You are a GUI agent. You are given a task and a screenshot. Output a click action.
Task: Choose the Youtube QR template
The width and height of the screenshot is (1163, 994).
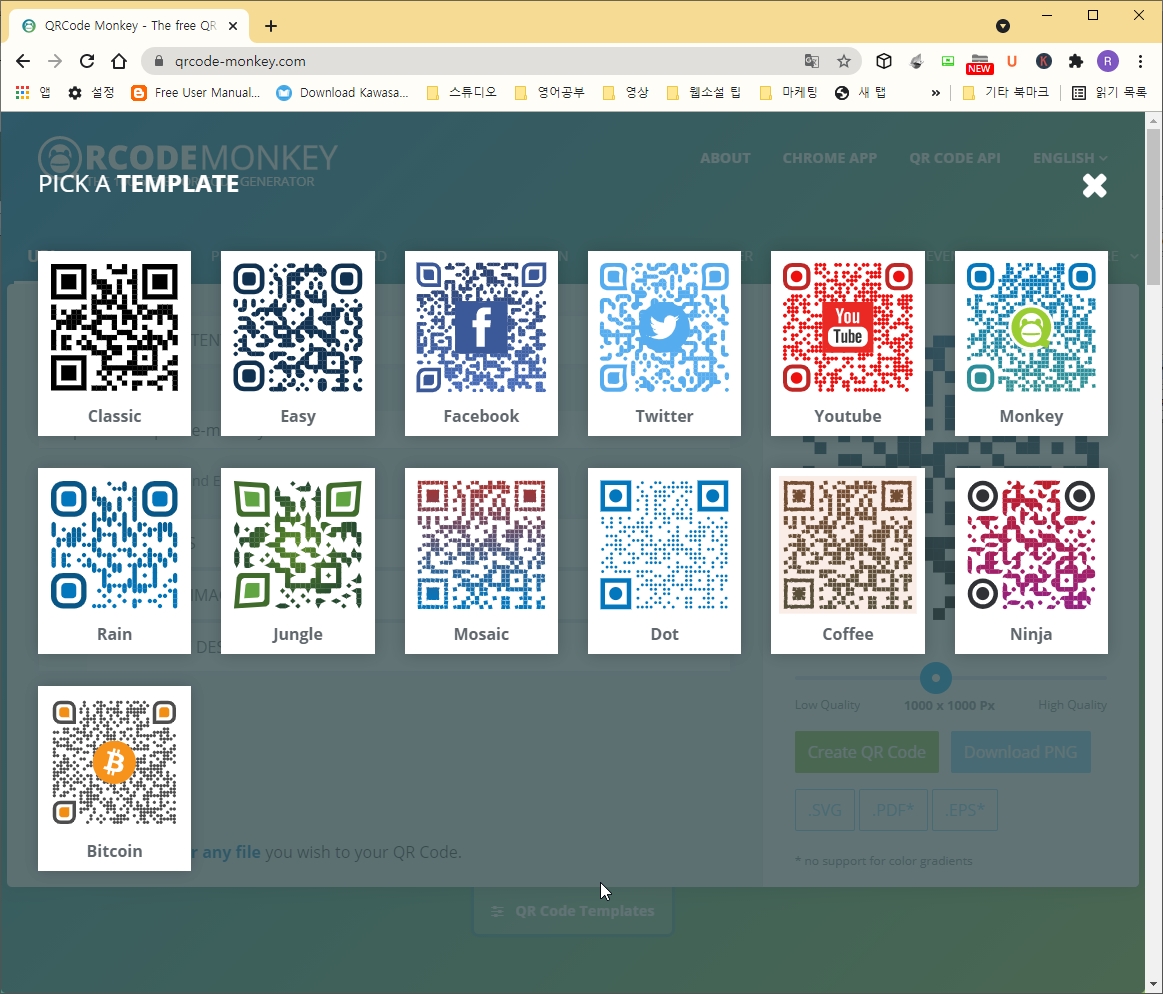848,343
